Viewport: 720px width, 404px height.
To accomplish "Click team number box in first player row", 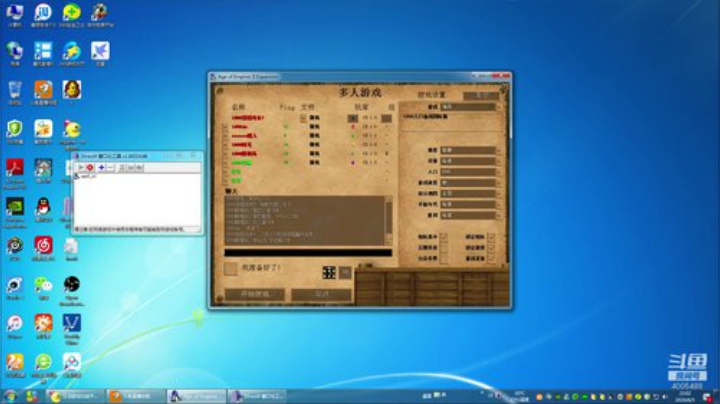I will (387, 118).
